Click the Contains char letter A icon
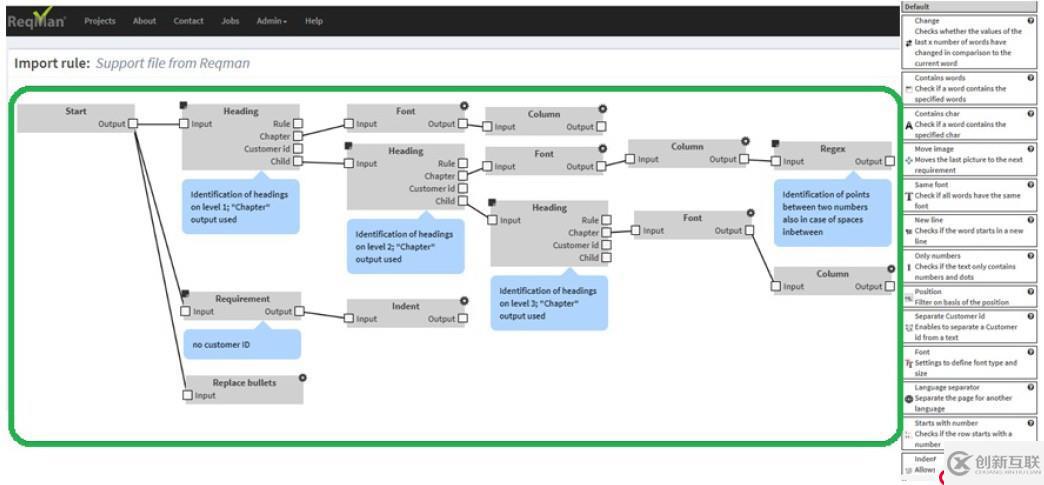The width and height of the screenshot is (1044, 485). (x=909, y=125)
